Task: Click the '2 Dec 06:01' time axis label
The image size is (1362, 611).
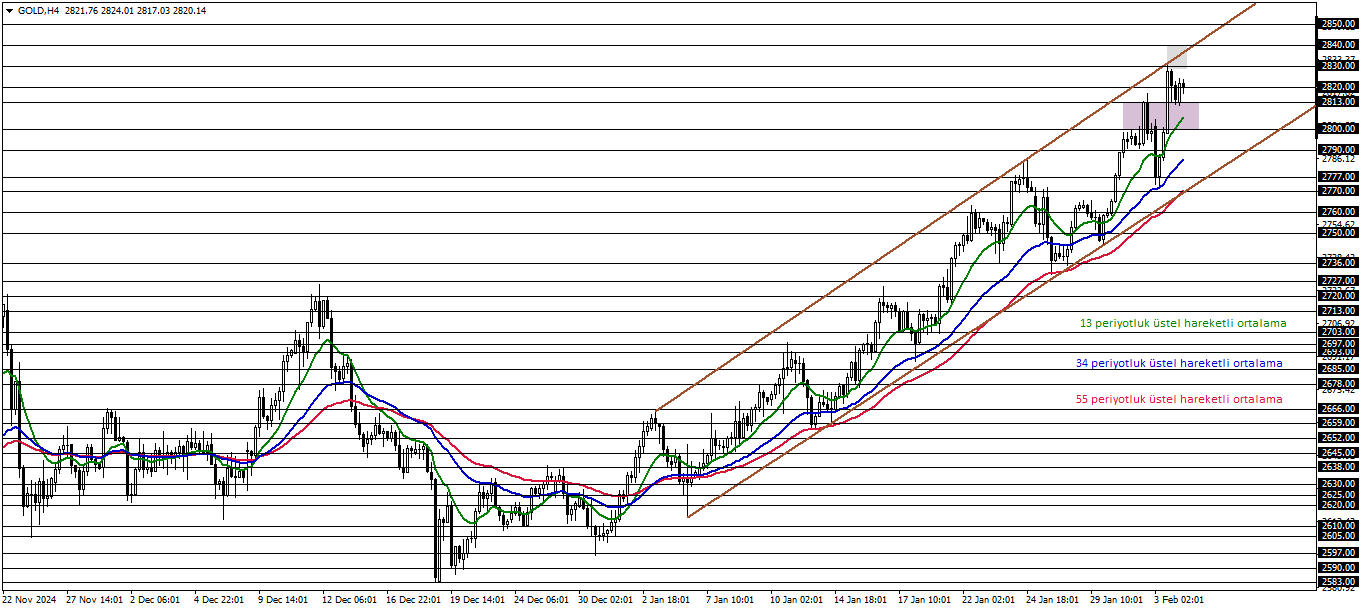Action: coord(155,600)
